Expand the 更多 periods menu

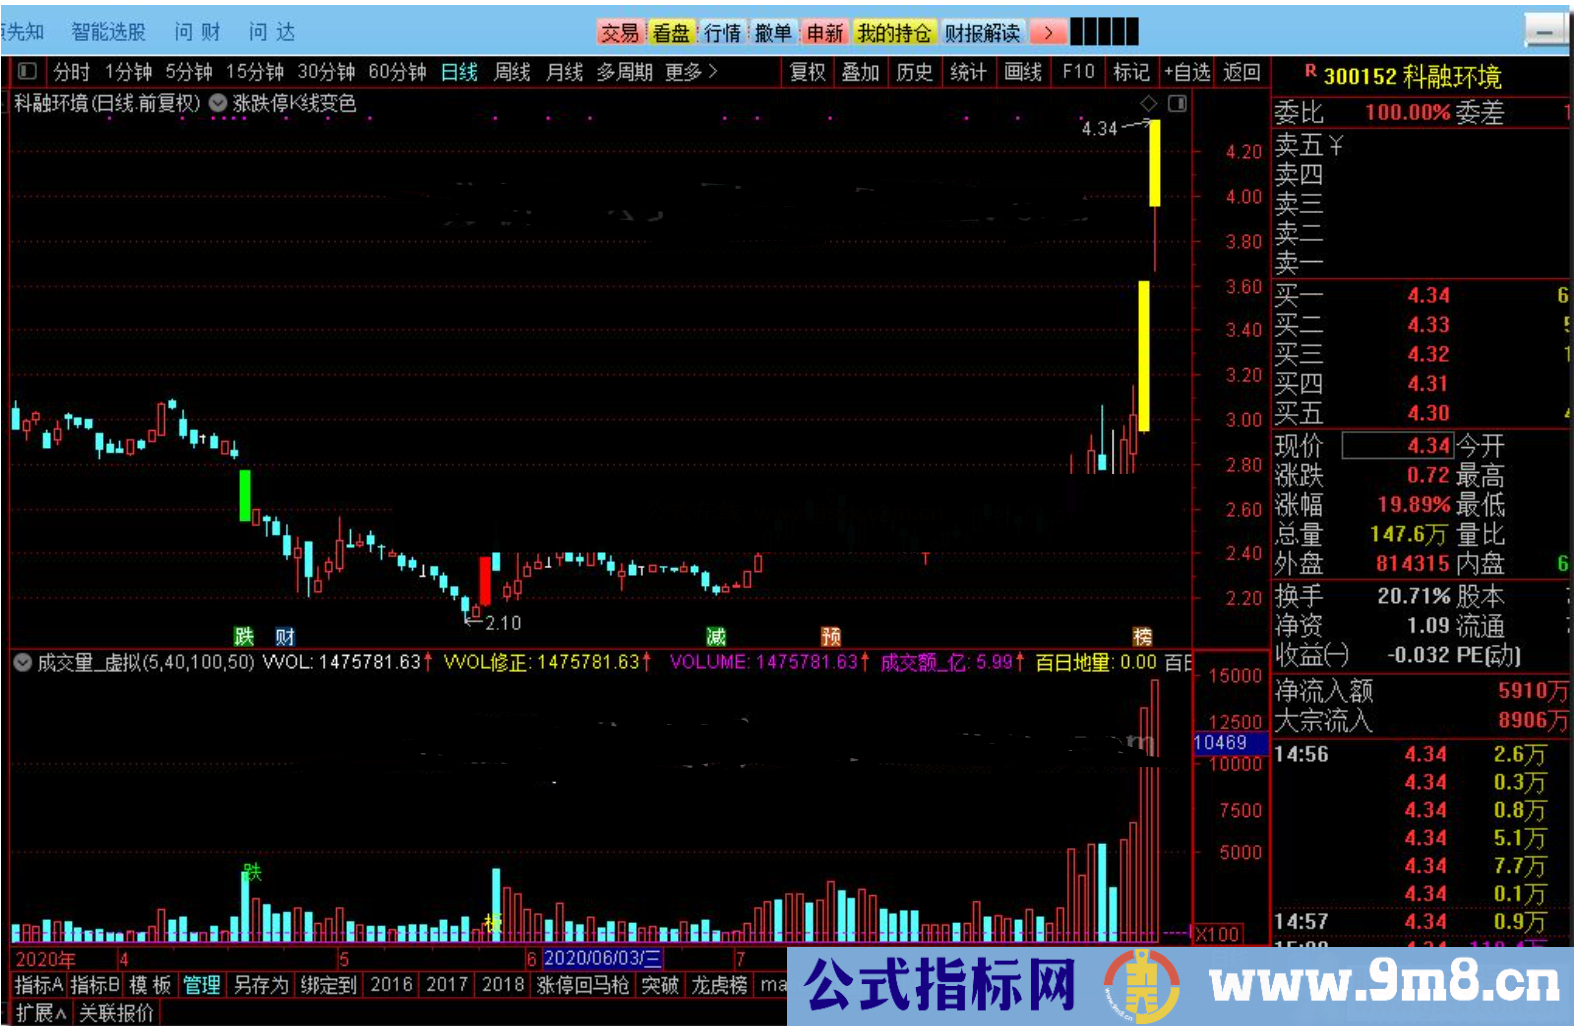tap(691, 72)
